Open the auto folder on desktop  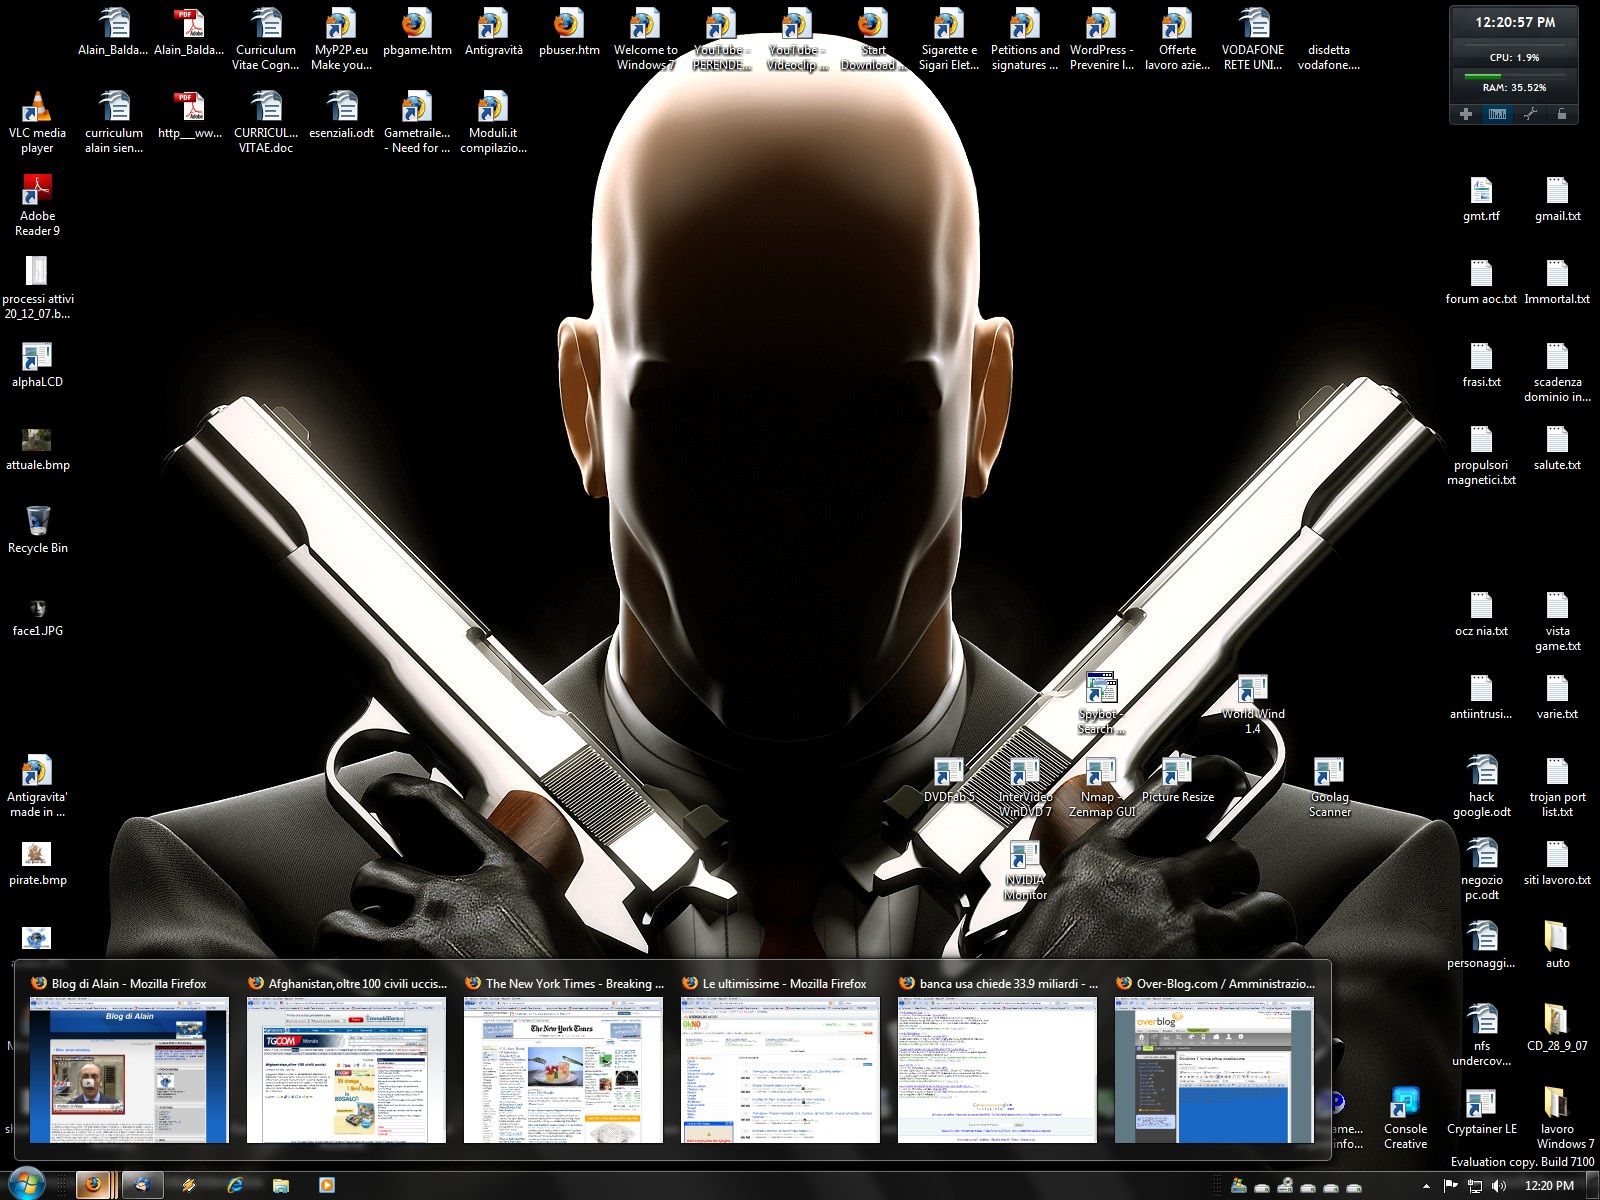pyautogui.click(x=1557, y=945)
